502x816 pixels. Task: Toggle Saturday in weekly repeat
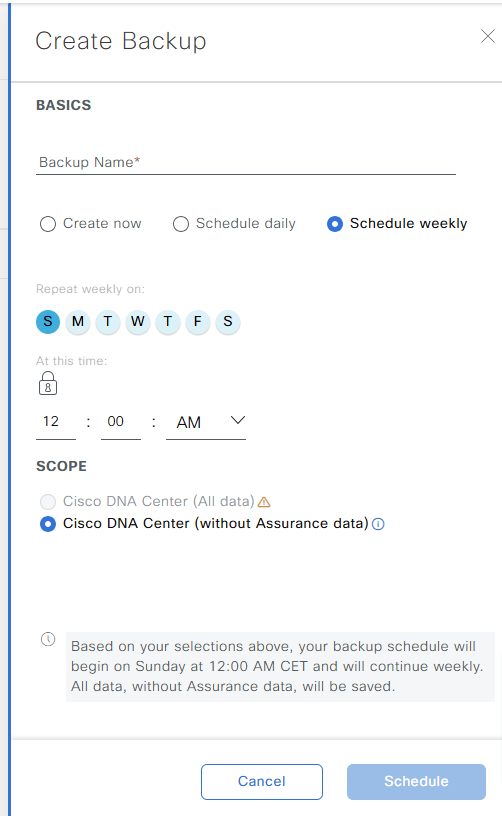click(228, 322)
